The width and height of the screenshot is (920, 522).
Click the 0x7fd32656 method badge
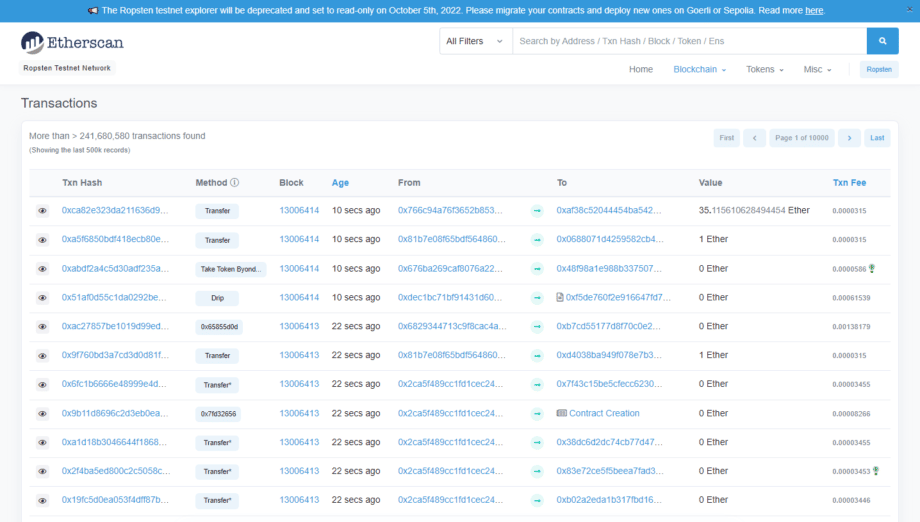(218, 414)
